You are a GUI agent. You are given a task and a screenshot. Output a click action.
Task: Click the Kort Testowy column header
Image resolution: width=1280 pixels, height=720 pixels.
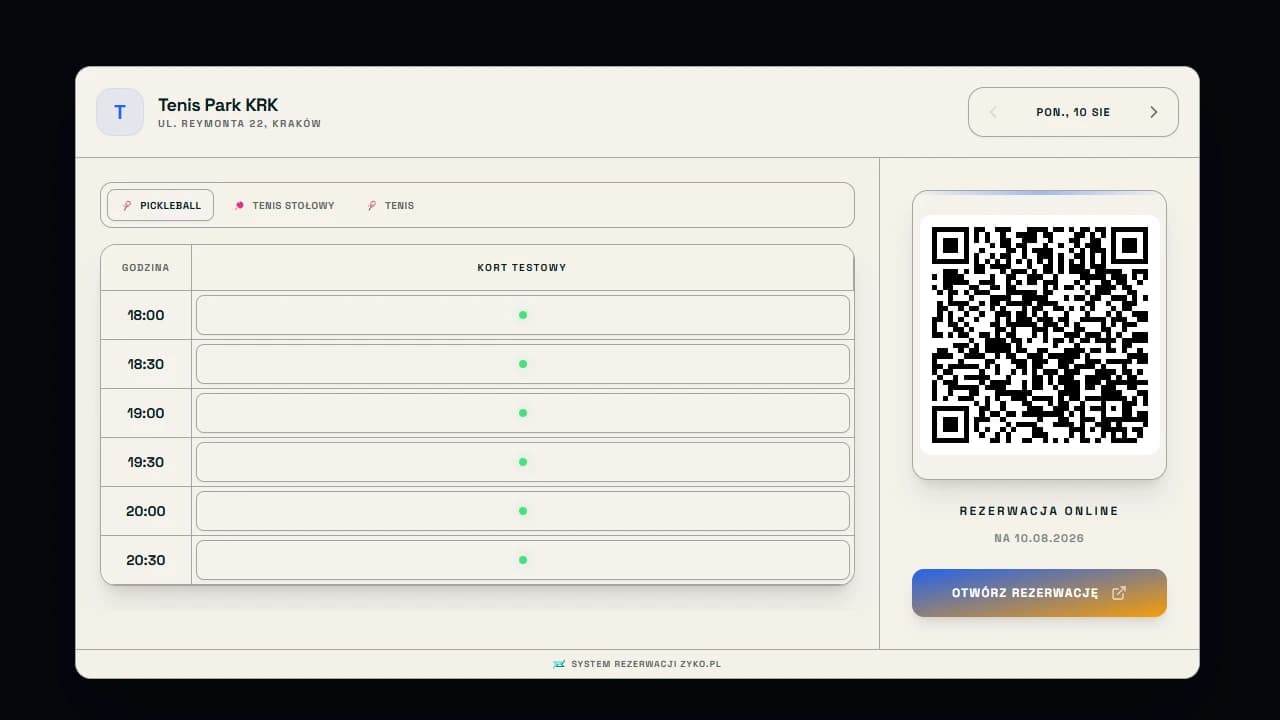coord(522,268)
